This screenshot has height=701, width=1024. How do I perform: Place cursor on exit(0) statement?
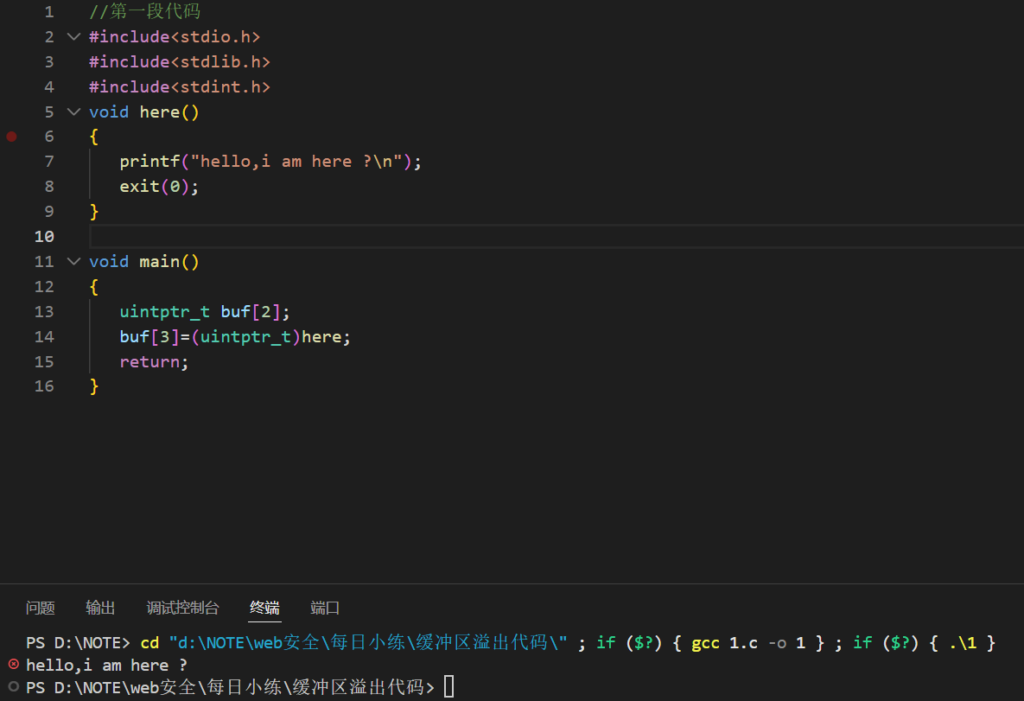tap(158, 187)
